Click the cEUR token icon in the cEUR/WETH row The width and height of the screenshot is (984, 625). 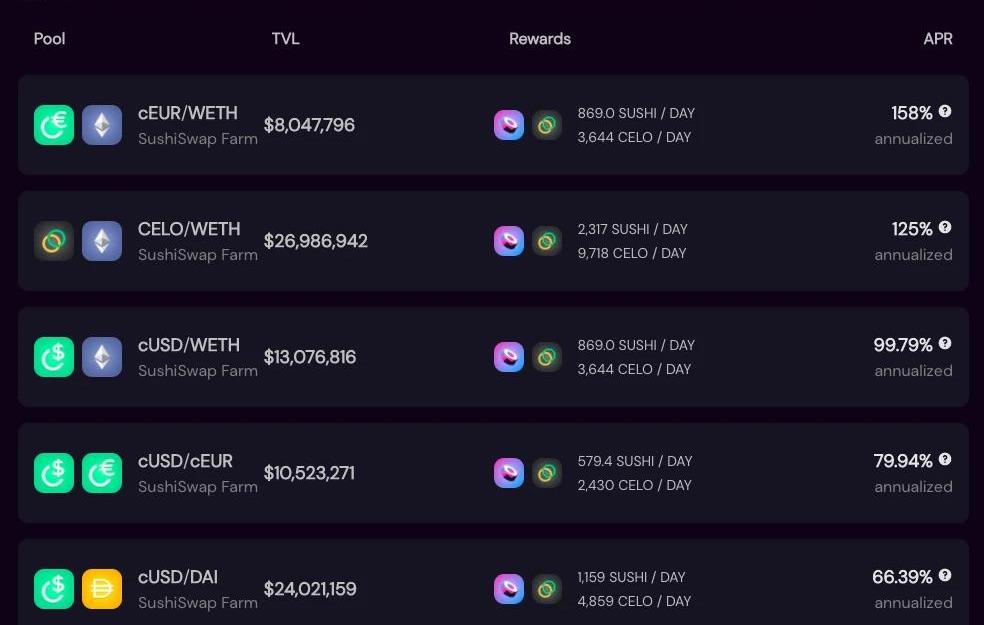click(54, 125)
